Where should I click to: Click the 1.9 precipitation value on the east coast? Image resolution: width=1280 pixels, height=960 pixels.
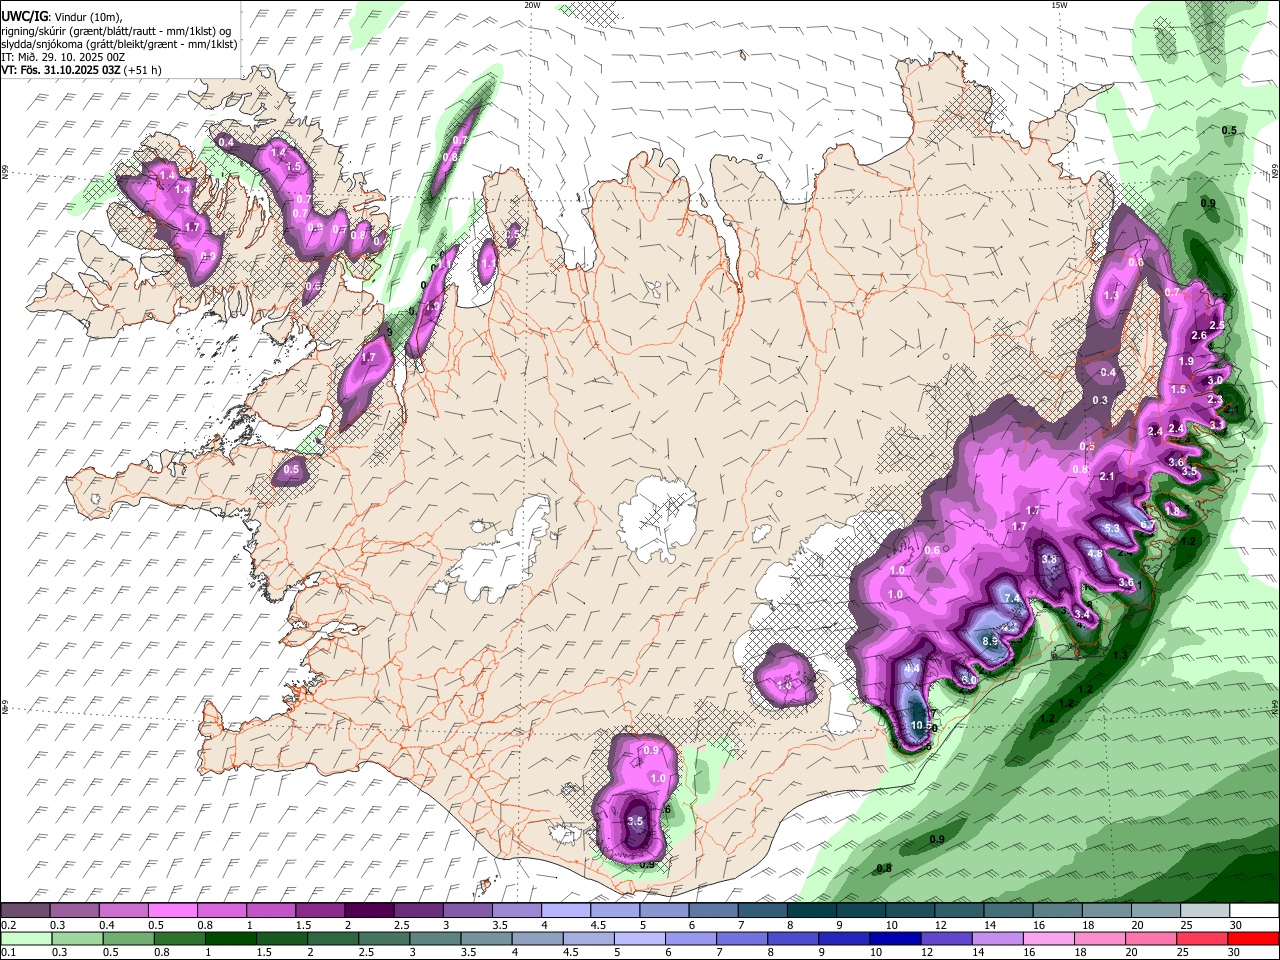point(1187,361)
